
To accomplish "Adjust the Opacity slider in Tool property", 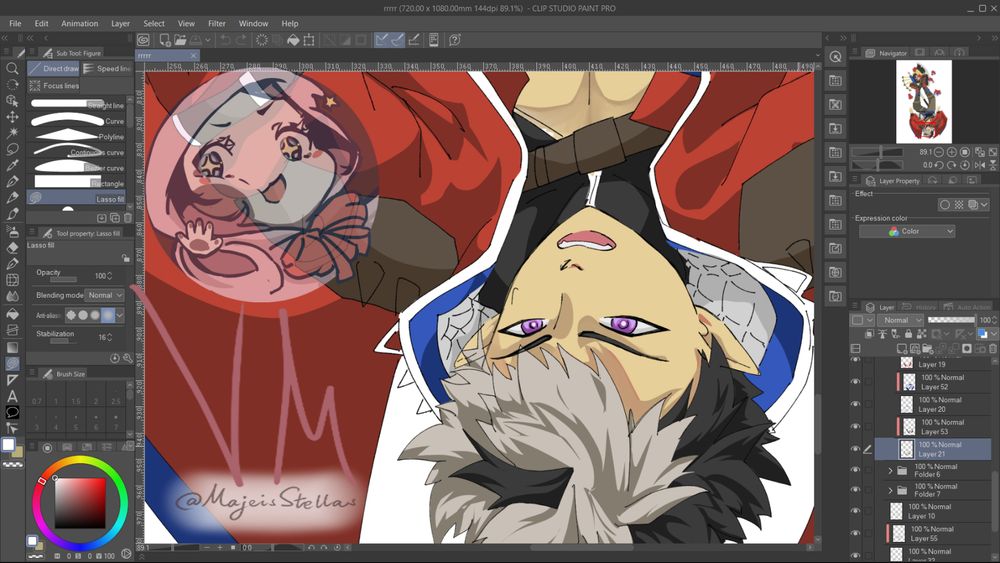I will [x=63, y=279].
